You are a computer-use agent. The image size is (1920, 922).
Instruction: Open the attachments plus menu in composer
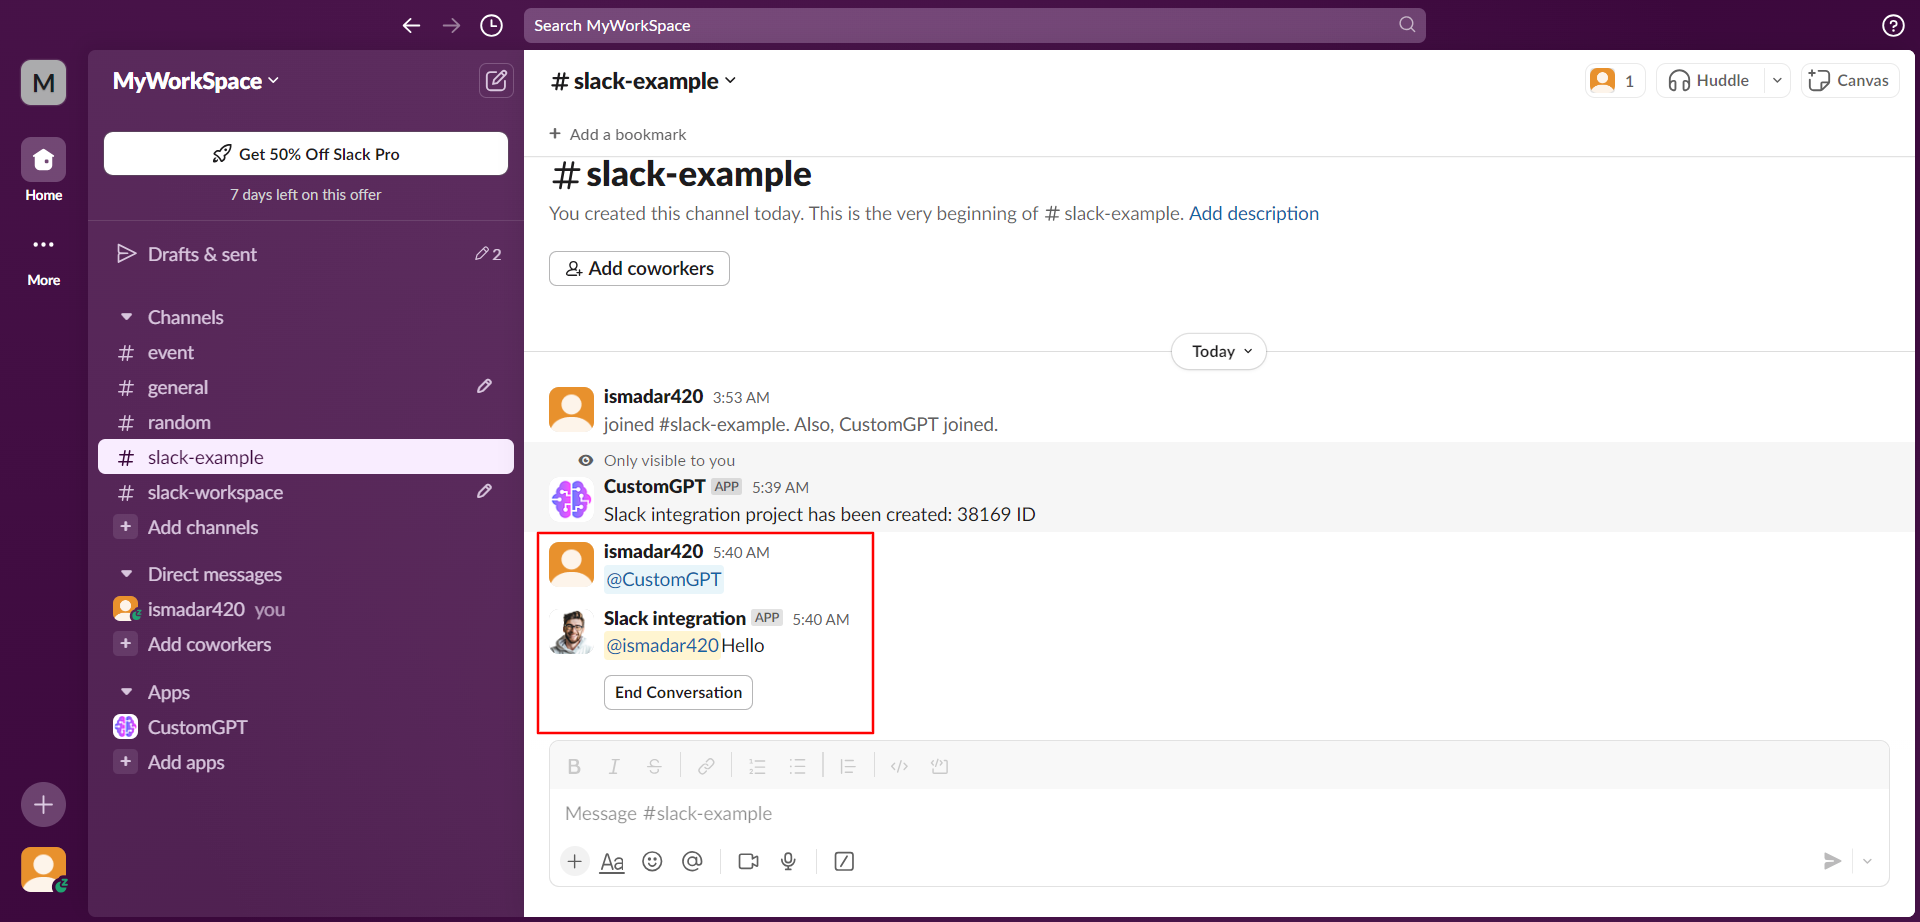coord(574,861)
